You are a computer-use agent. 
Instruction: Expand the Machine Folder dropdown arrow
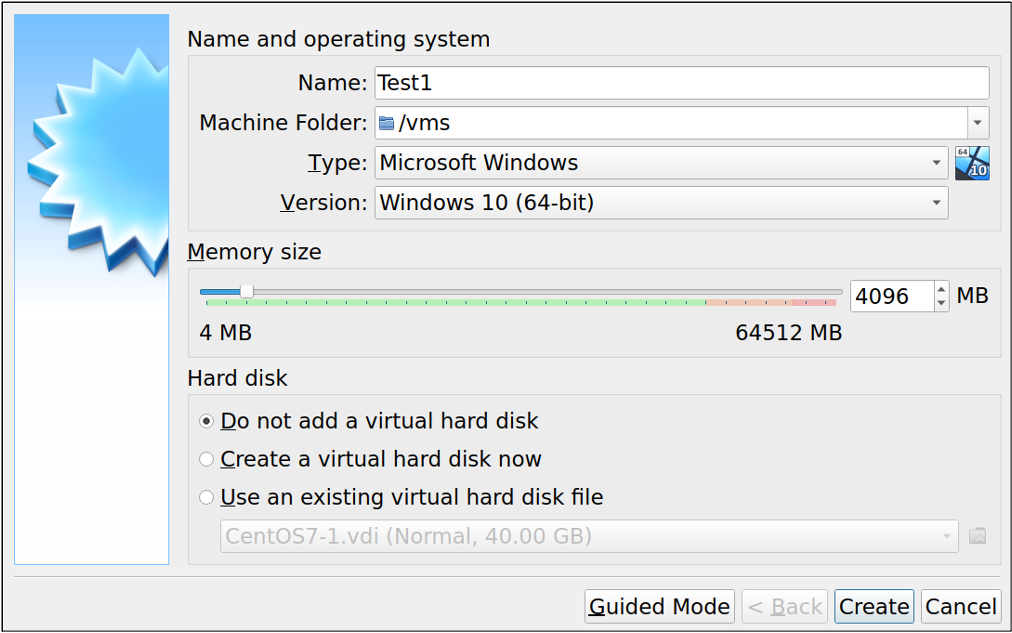point(977,122)
